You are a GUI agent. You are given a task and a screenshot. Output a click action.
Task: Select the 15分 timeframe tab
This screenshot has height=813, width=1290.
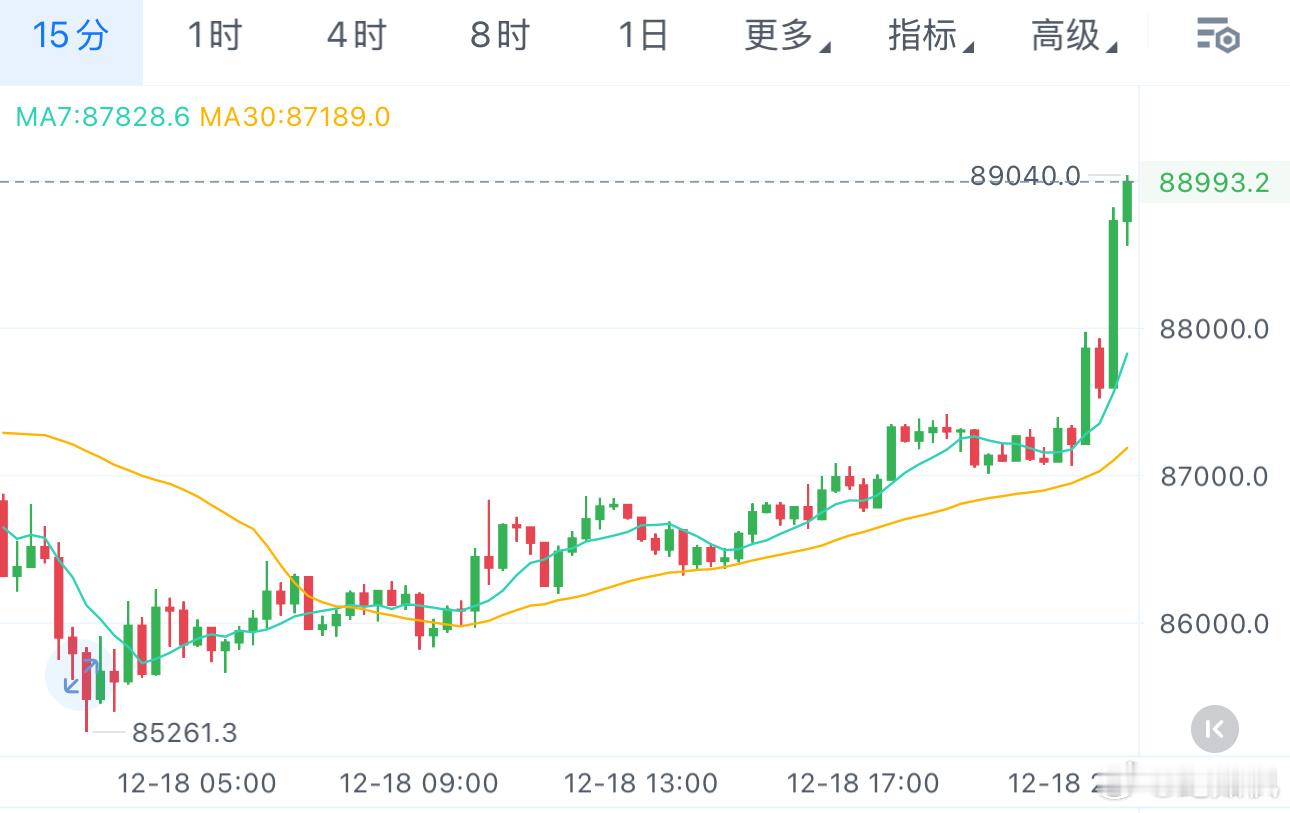[70, 36]
